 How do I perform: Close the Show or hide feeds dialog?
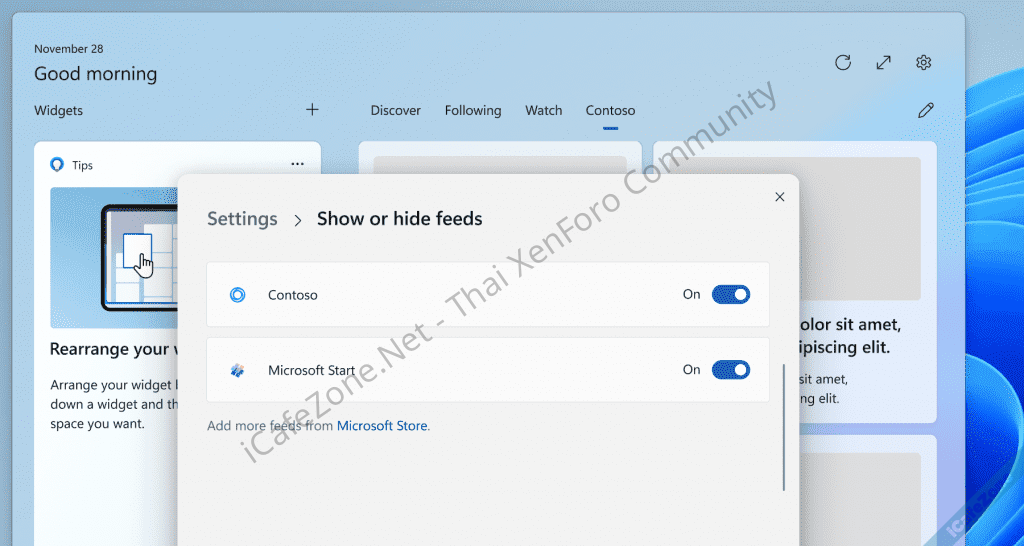tap(780, 197)
